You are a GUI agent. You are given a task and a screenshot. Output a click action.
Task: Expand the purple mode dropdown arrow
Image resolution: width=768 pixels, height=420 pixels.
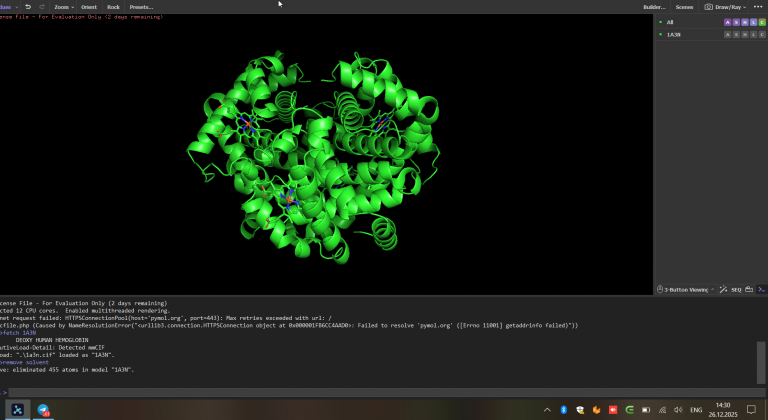(17, 7)
